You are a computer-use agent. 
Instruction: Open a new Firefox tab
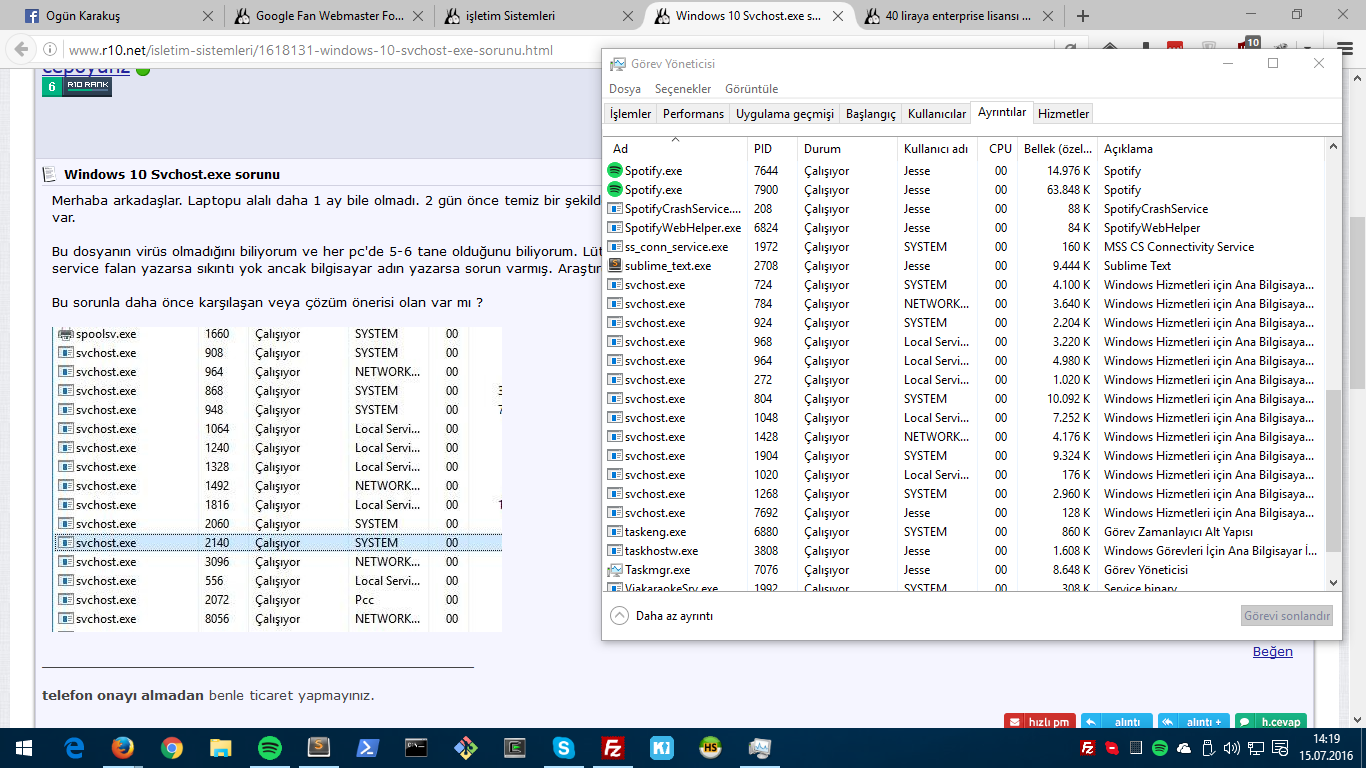coord(1083,16)
